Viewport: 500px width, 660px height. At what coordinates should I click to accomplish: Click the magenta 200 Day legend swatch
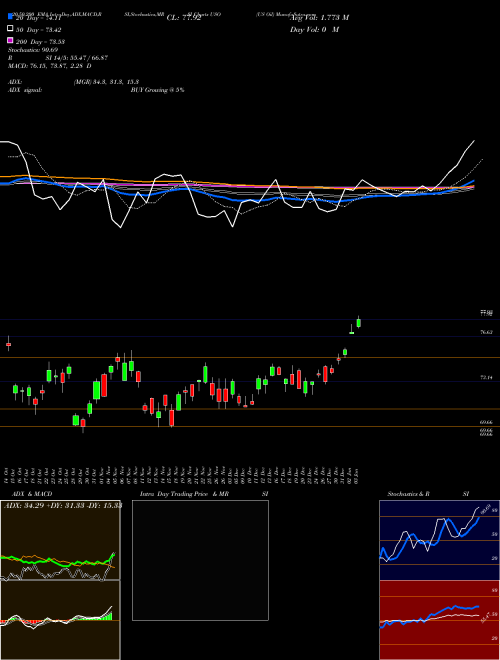click(x=10, y=40)
